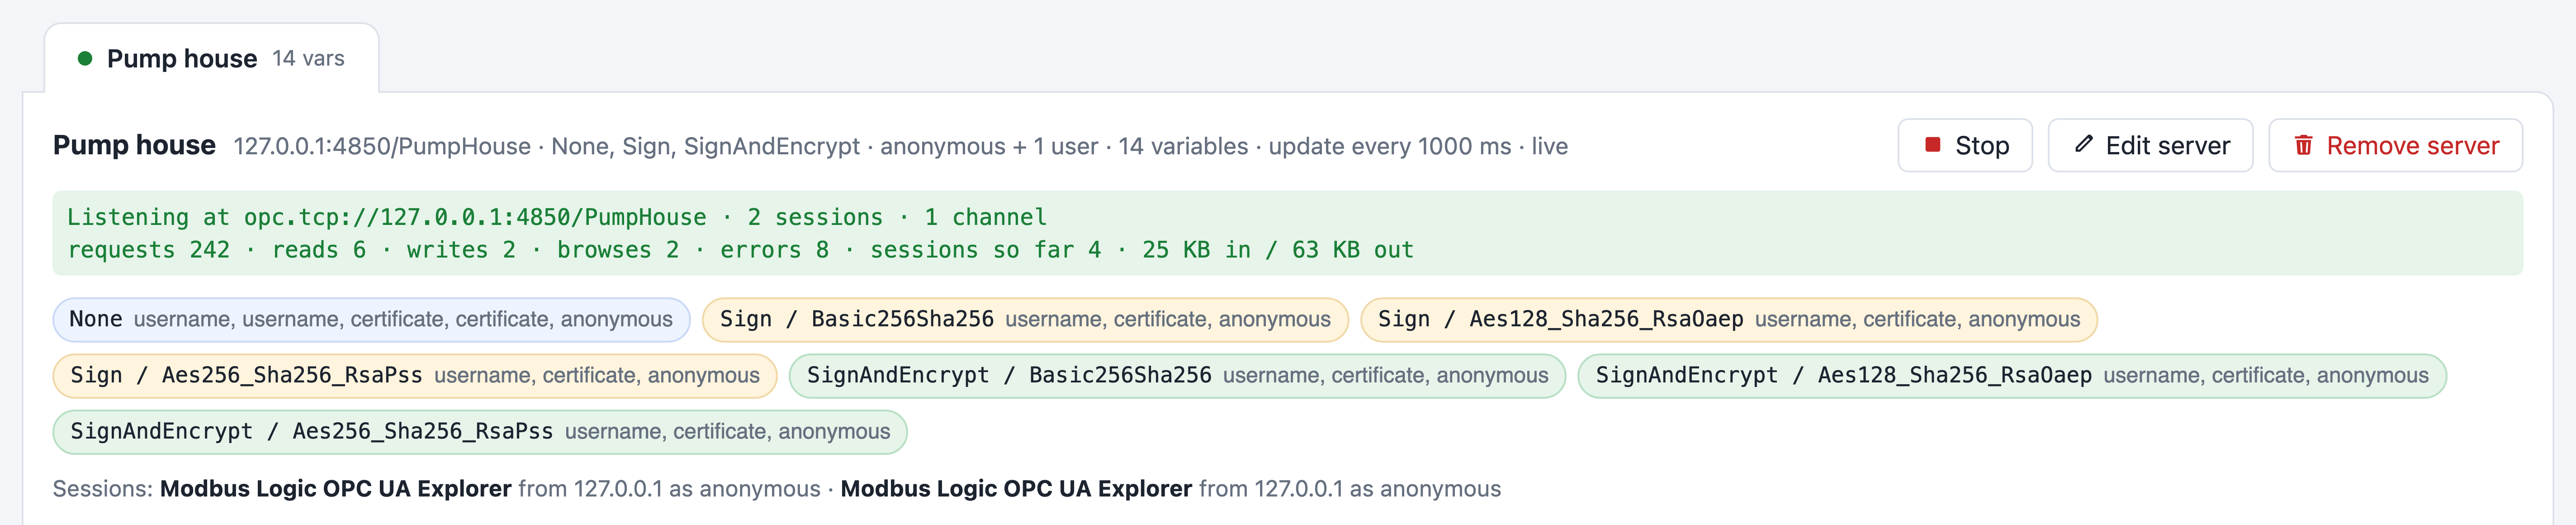Click the 'browses 2' statistic
Viewport: 2576px width, 525px height.
(x=618, y=250)
